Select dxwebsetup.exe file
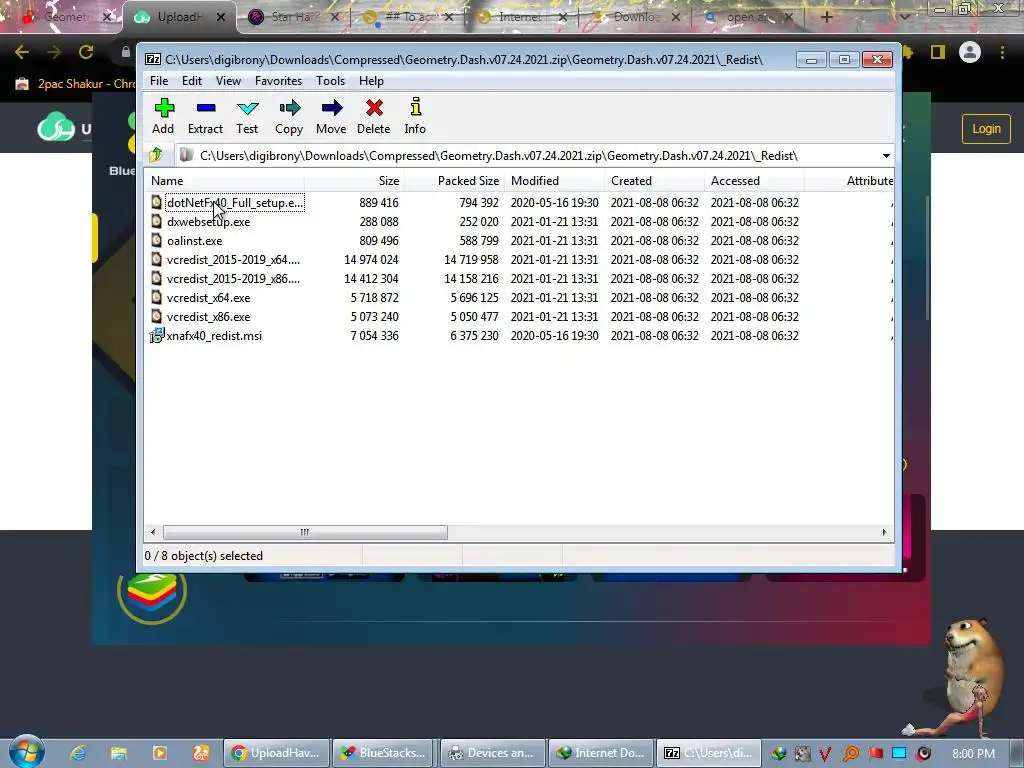Viewport: 1024px width, 768px height. [x=208, y=222]
